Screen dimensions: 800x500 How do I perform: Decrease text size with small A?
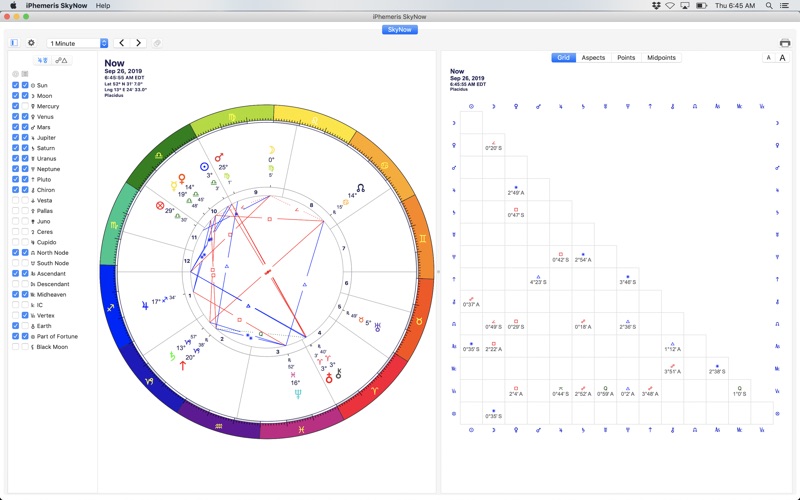768,58
